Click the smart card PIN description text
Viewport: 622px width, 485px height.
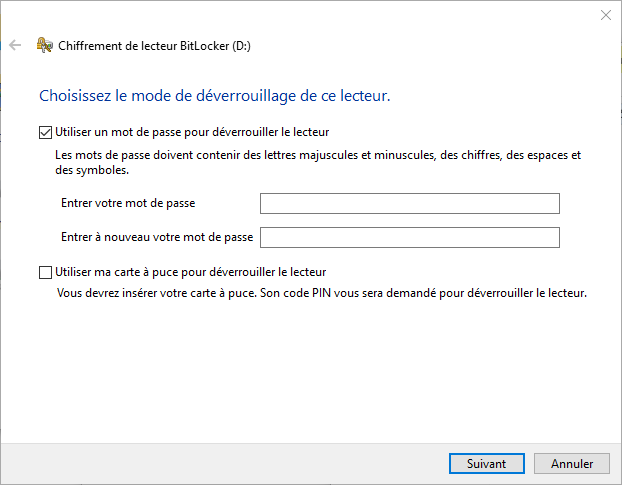(x=322, y=293)
